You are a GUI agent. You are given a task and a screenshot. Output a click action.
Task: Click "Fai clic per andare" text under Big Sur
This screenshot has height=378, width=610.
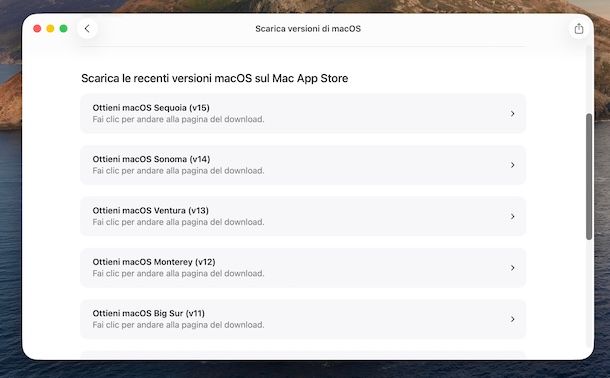point(128,325)
